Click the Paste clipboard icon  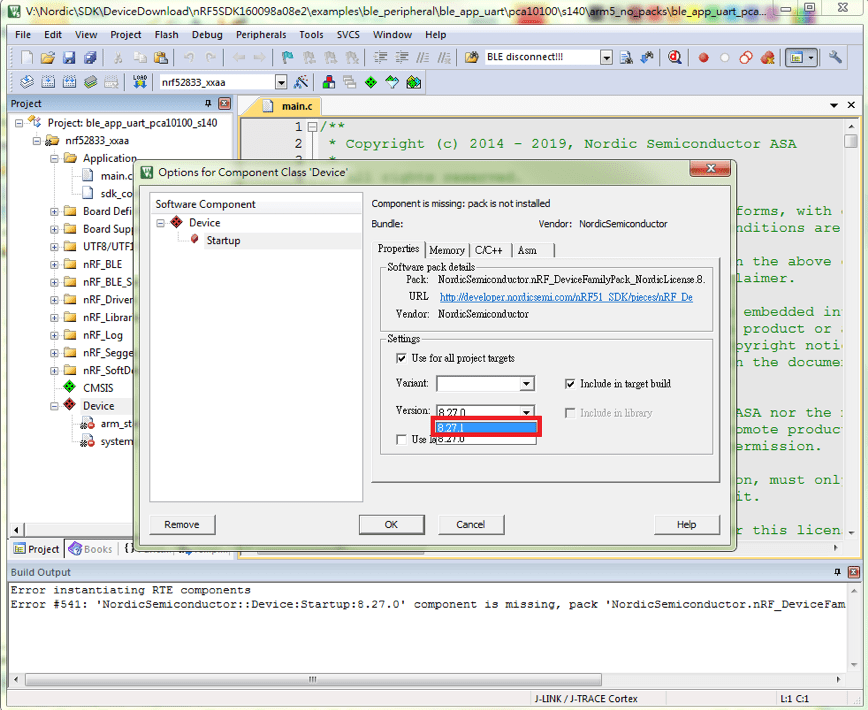161,57
